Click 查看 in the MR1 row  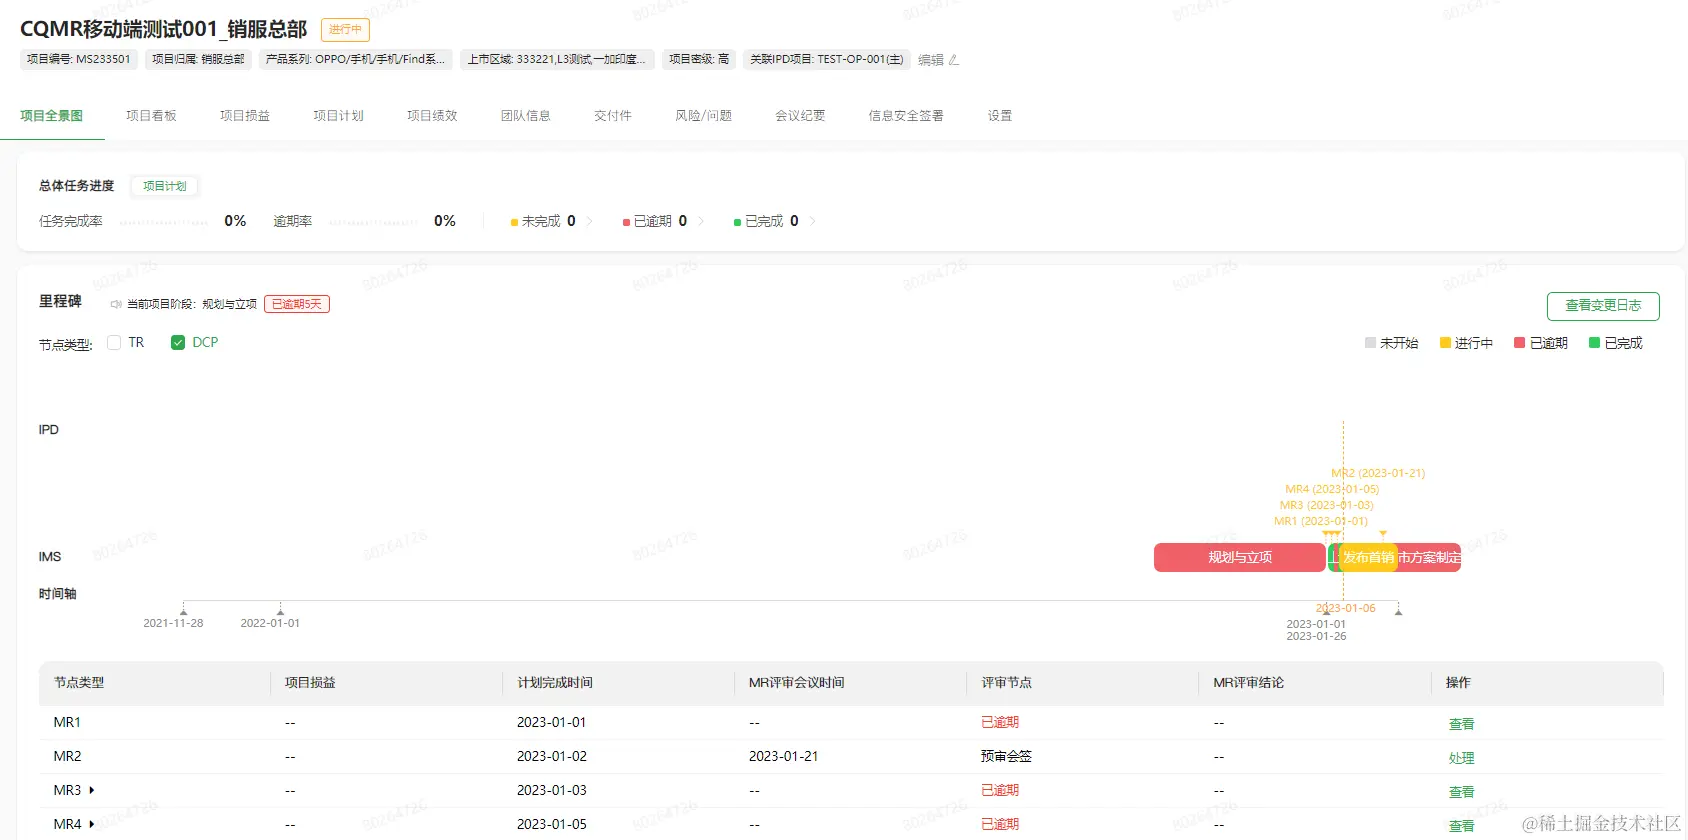pyautogui.click(x=1461, y=724)
